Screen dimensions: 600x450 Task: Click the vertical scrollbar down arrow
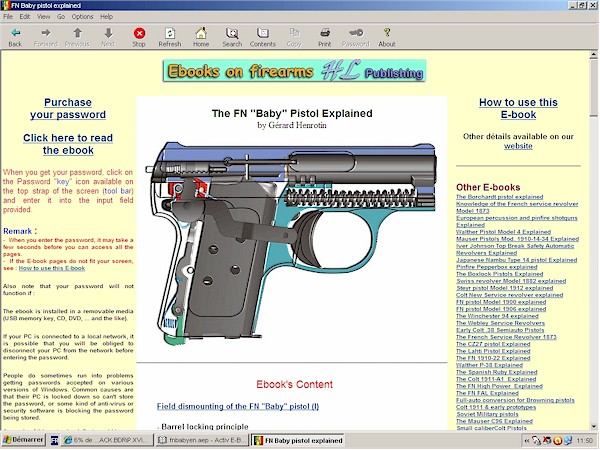coord(594,426)
